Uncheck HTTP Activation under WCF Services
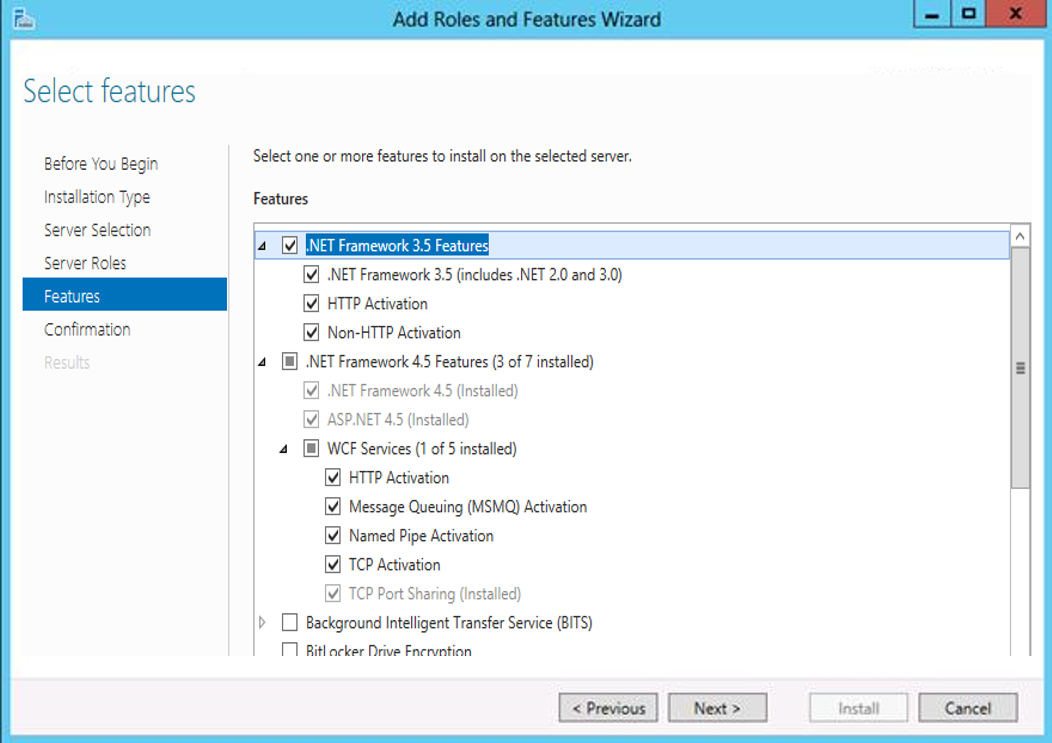1052x743 pixels. point(333,477)
